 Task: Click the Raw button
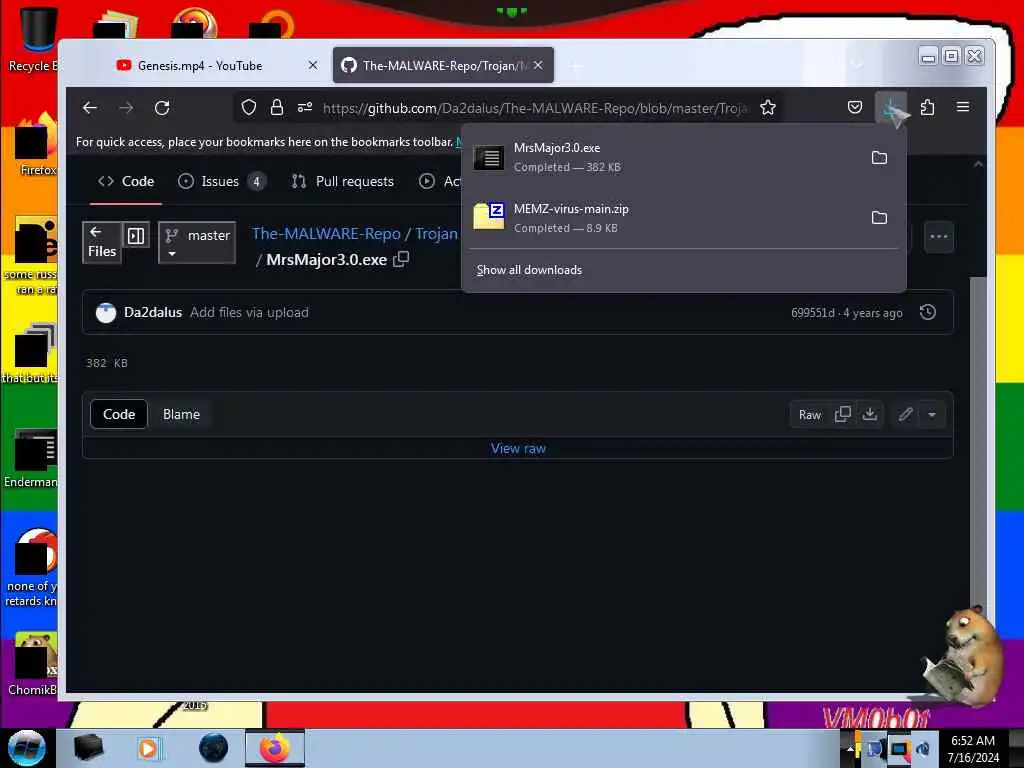tap(810, 415)
